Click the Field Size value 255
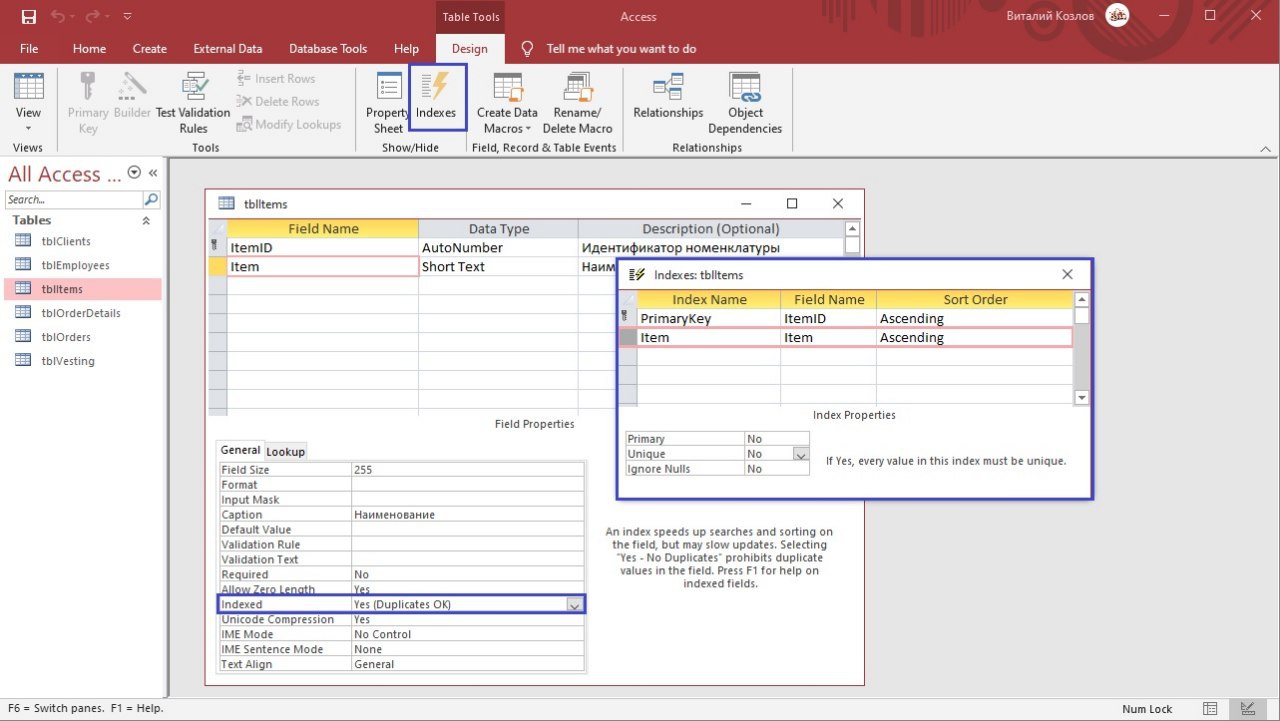The image size is (1280, 721). 467,469
